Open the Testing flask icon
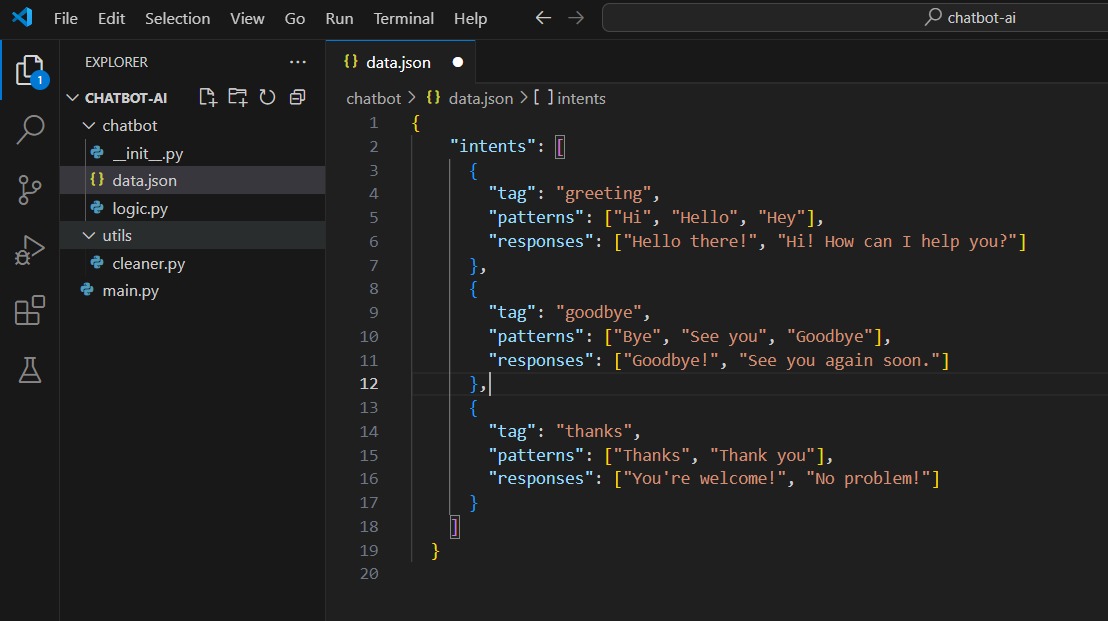Image resolution: width=1108 pixels, height=621 pixels. point(30,369)
